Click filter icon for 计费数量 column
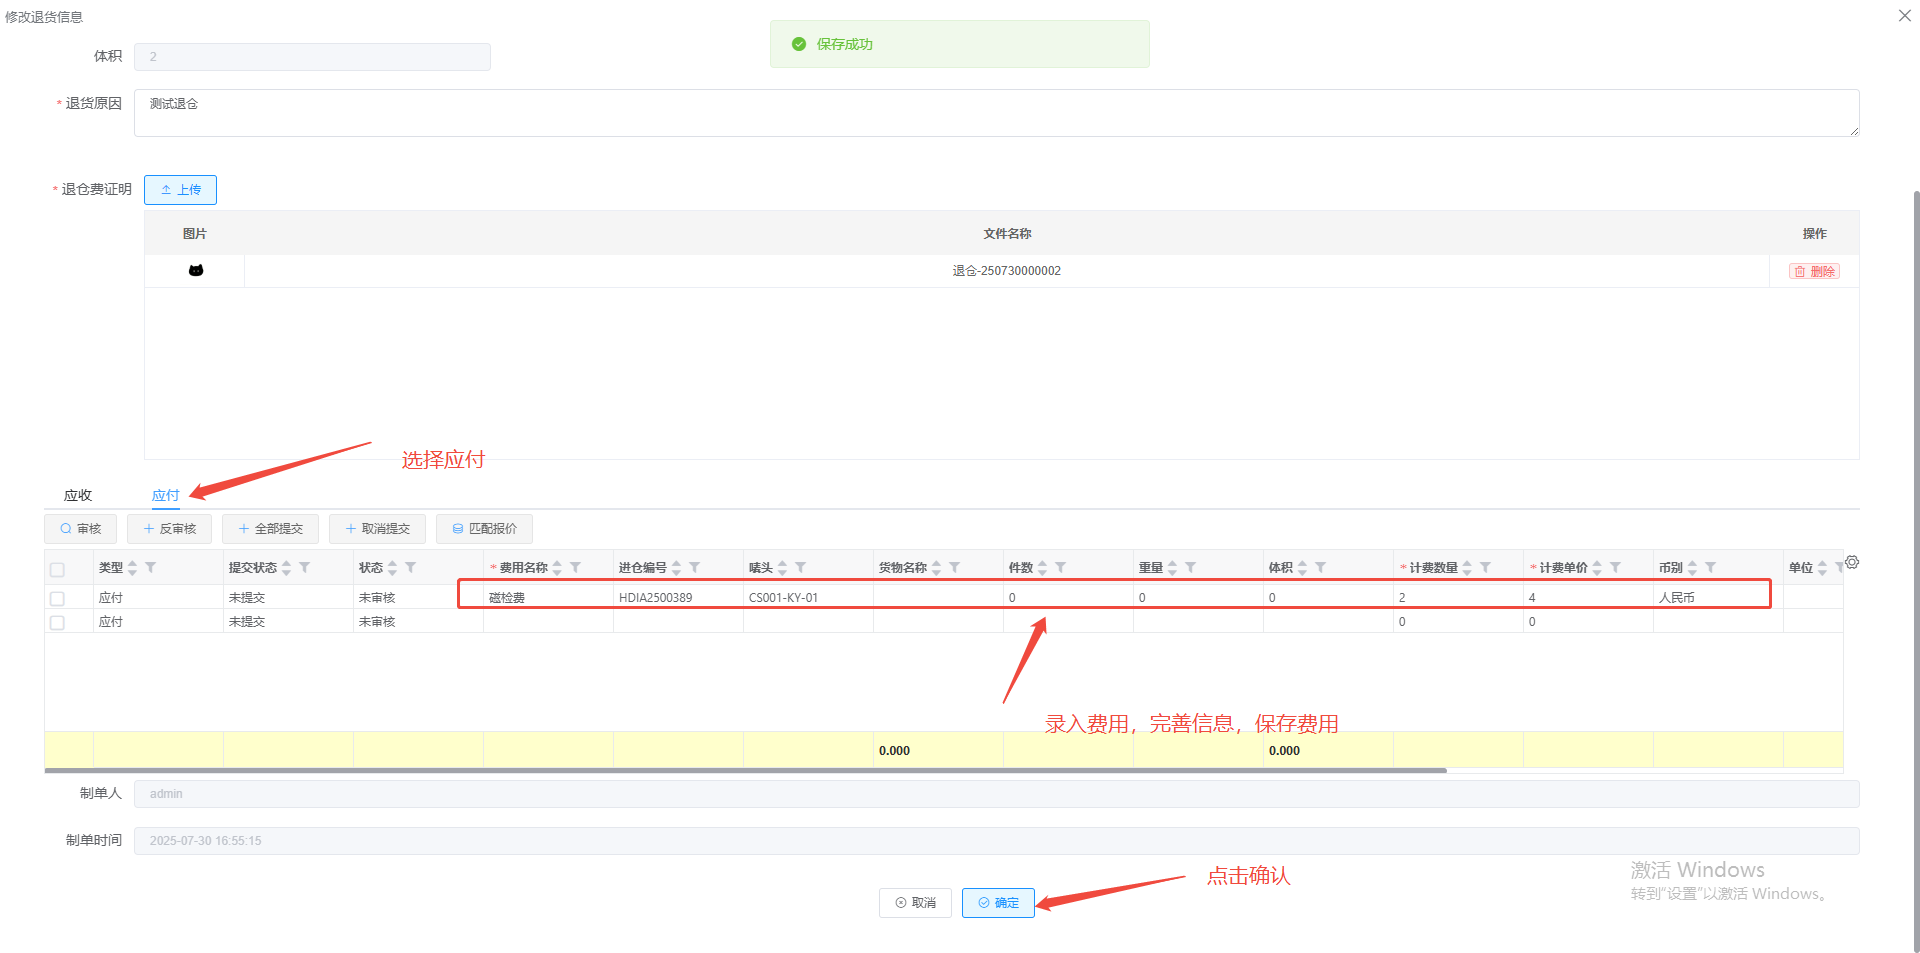The width and height of the screenshot is (1920, 953). tap(1485, 568)
